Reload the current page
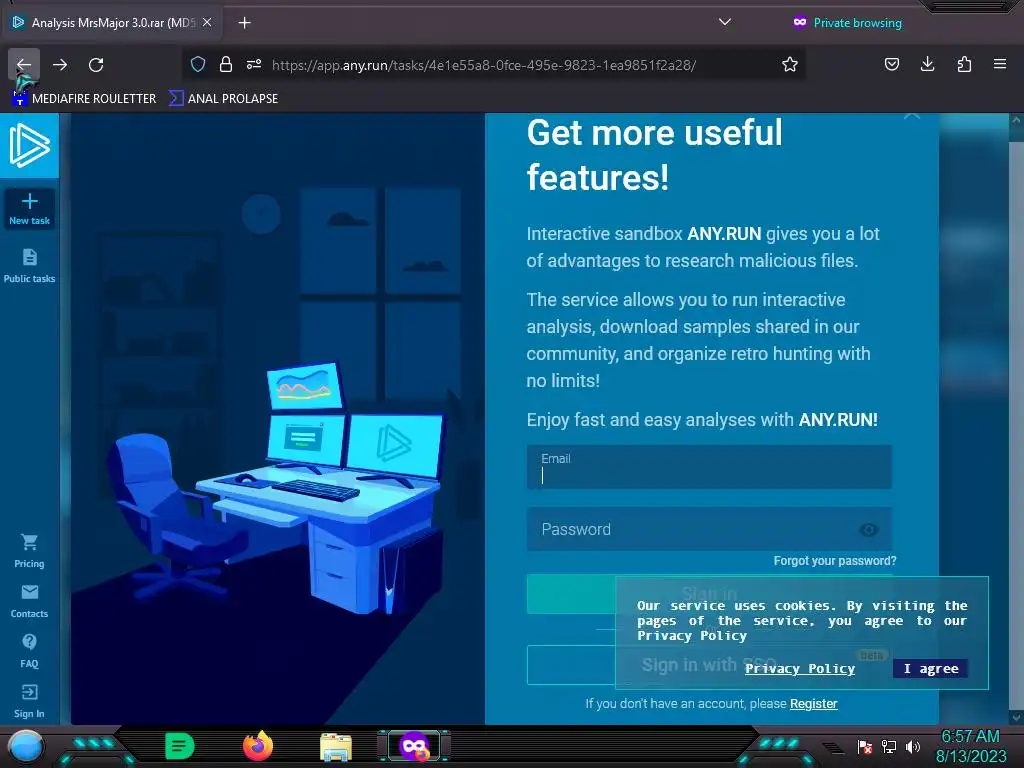Screen dimensions: 1024x768 click(96, 65)
